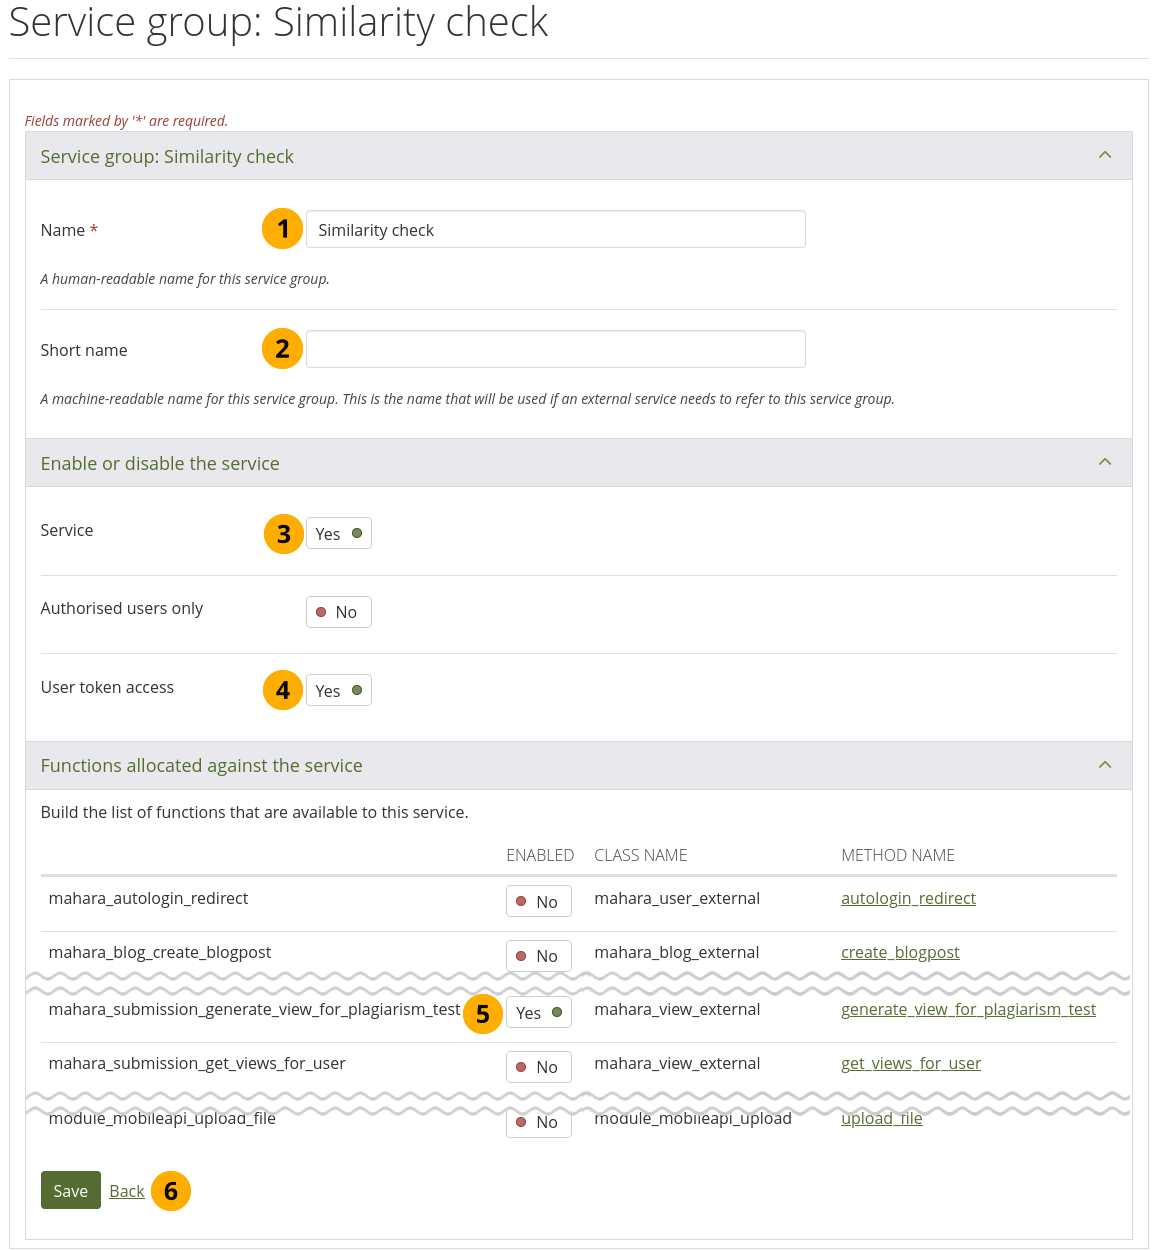Collapse the Enable or disable the service chevron
1156x1251 pixels.
(1104, 462)
